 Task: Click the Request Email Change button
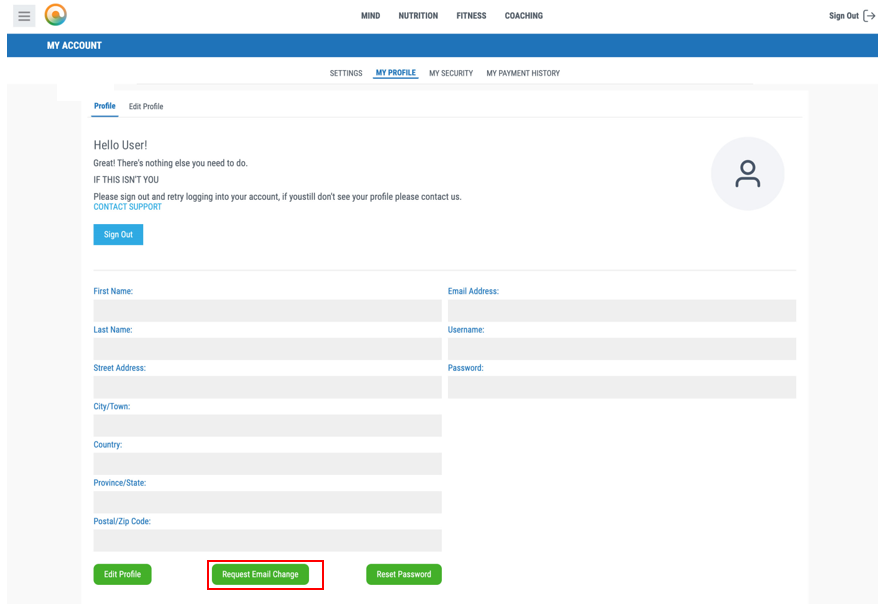[260, 574]
